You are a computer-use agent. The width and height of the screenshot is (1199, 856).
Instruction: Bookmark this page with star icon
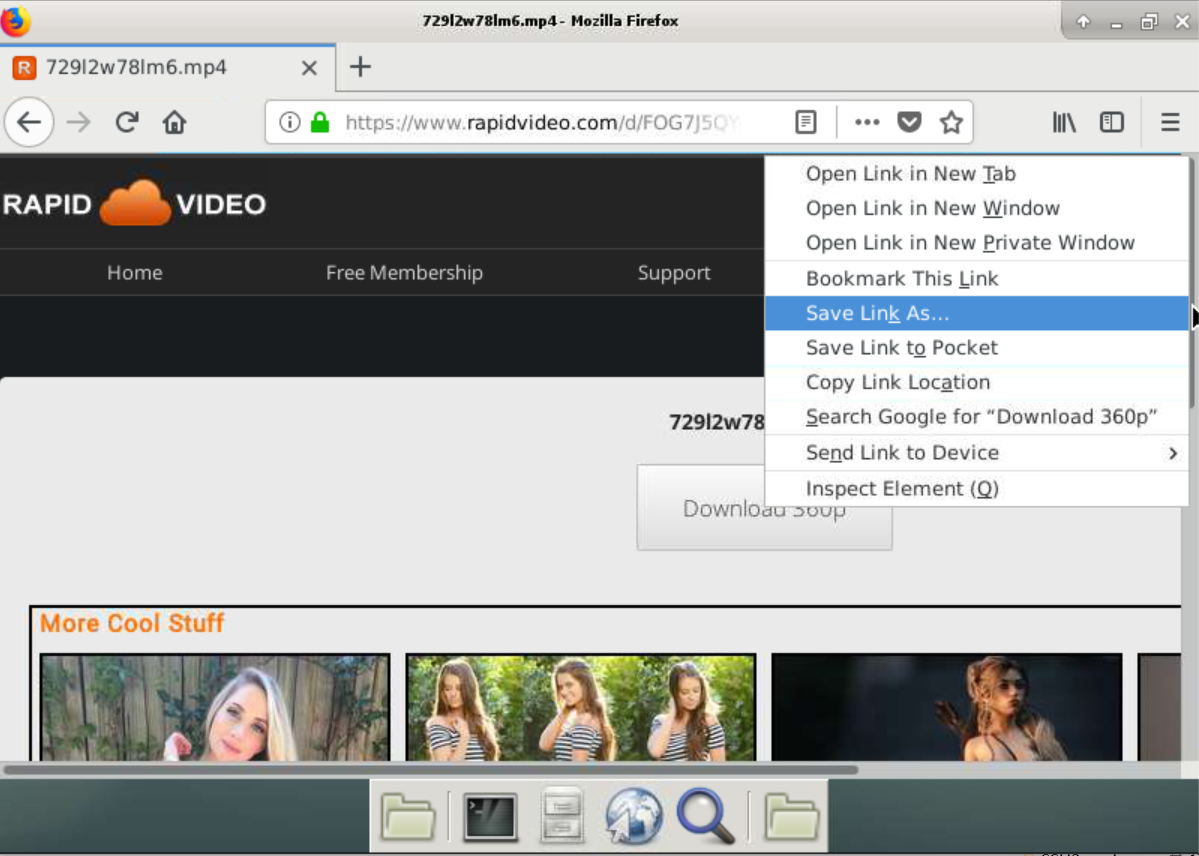pyautogui.click(x=951, y=122)
